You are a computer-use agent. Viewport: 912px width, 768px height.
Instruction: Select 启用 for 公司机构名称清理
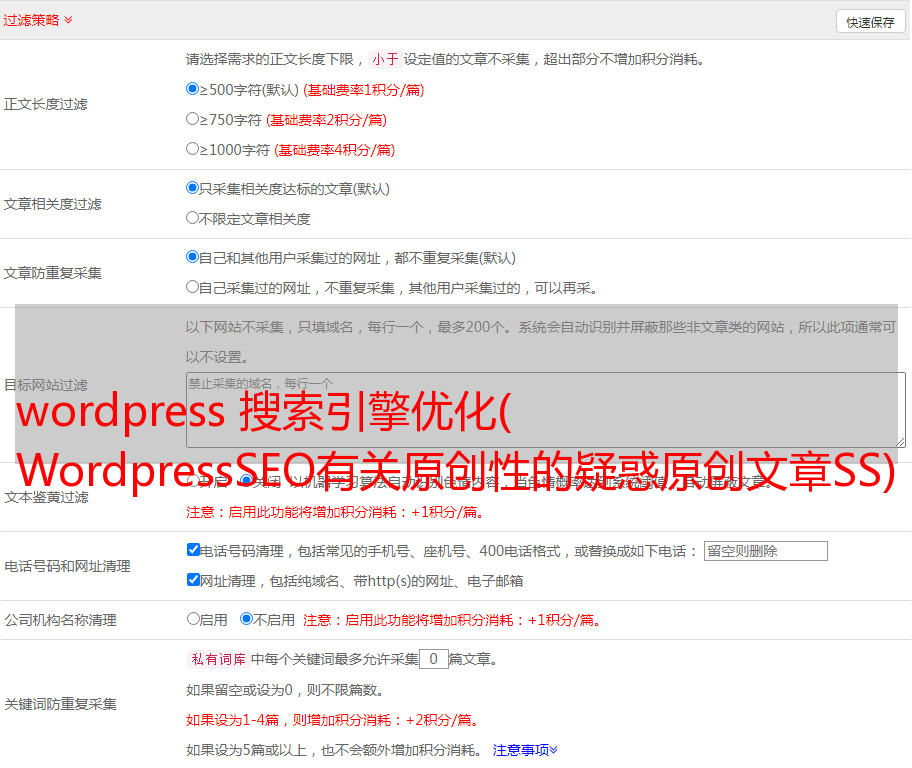point(193,619)
